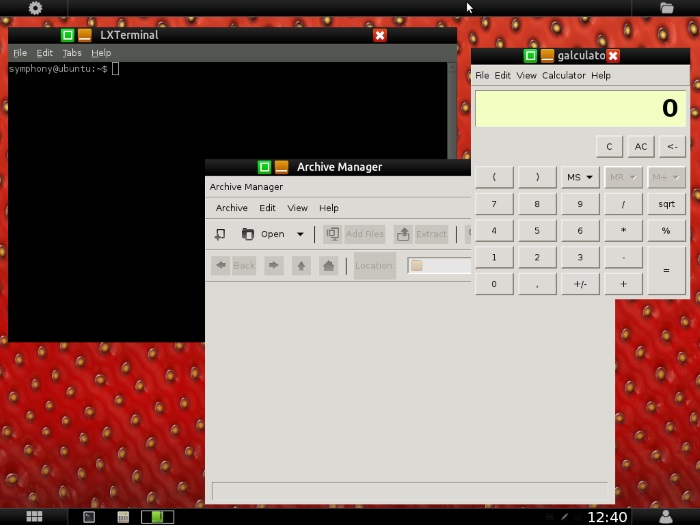Open the View menu in Archive Manager
Image resolution: width=700 pixels, height=525 pixels.
coord(297,208)
